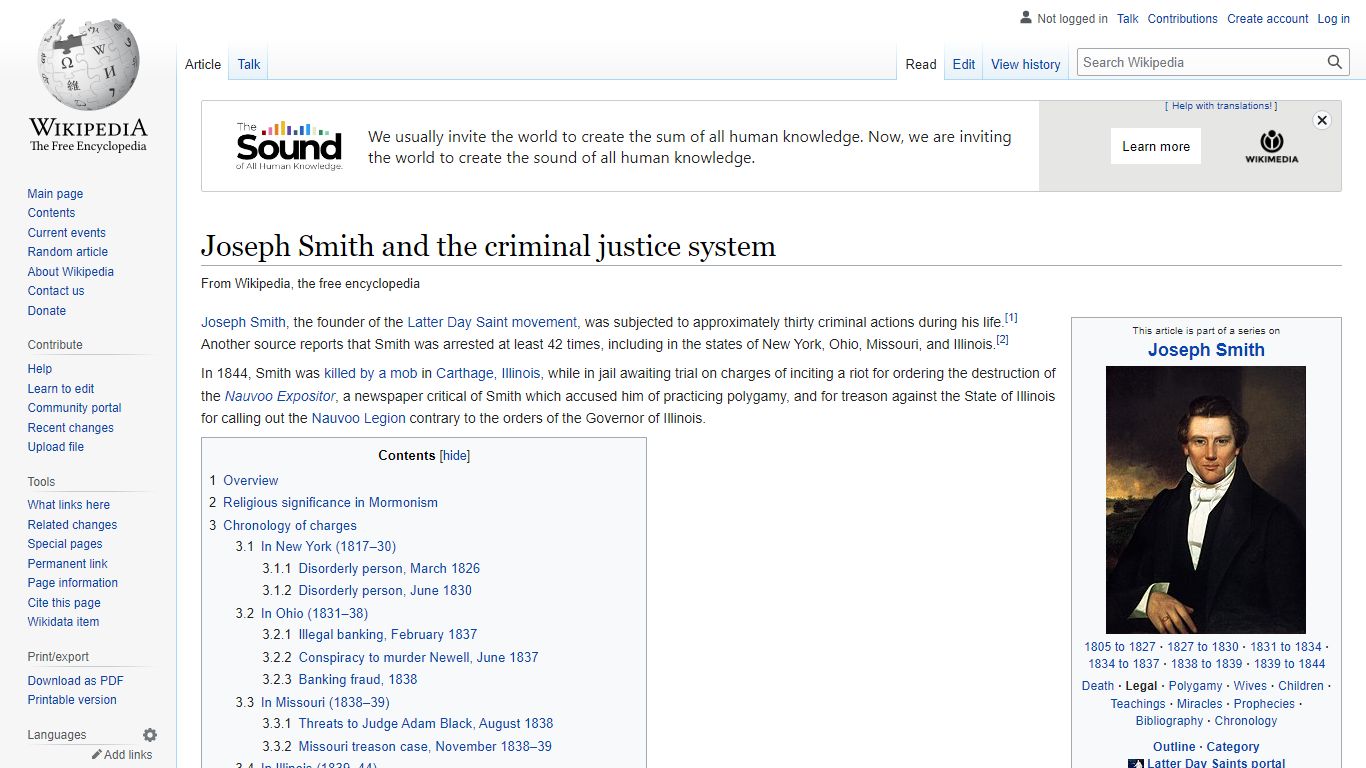
Task: Click Download as PDF
Action: click(x=75, y=681)
